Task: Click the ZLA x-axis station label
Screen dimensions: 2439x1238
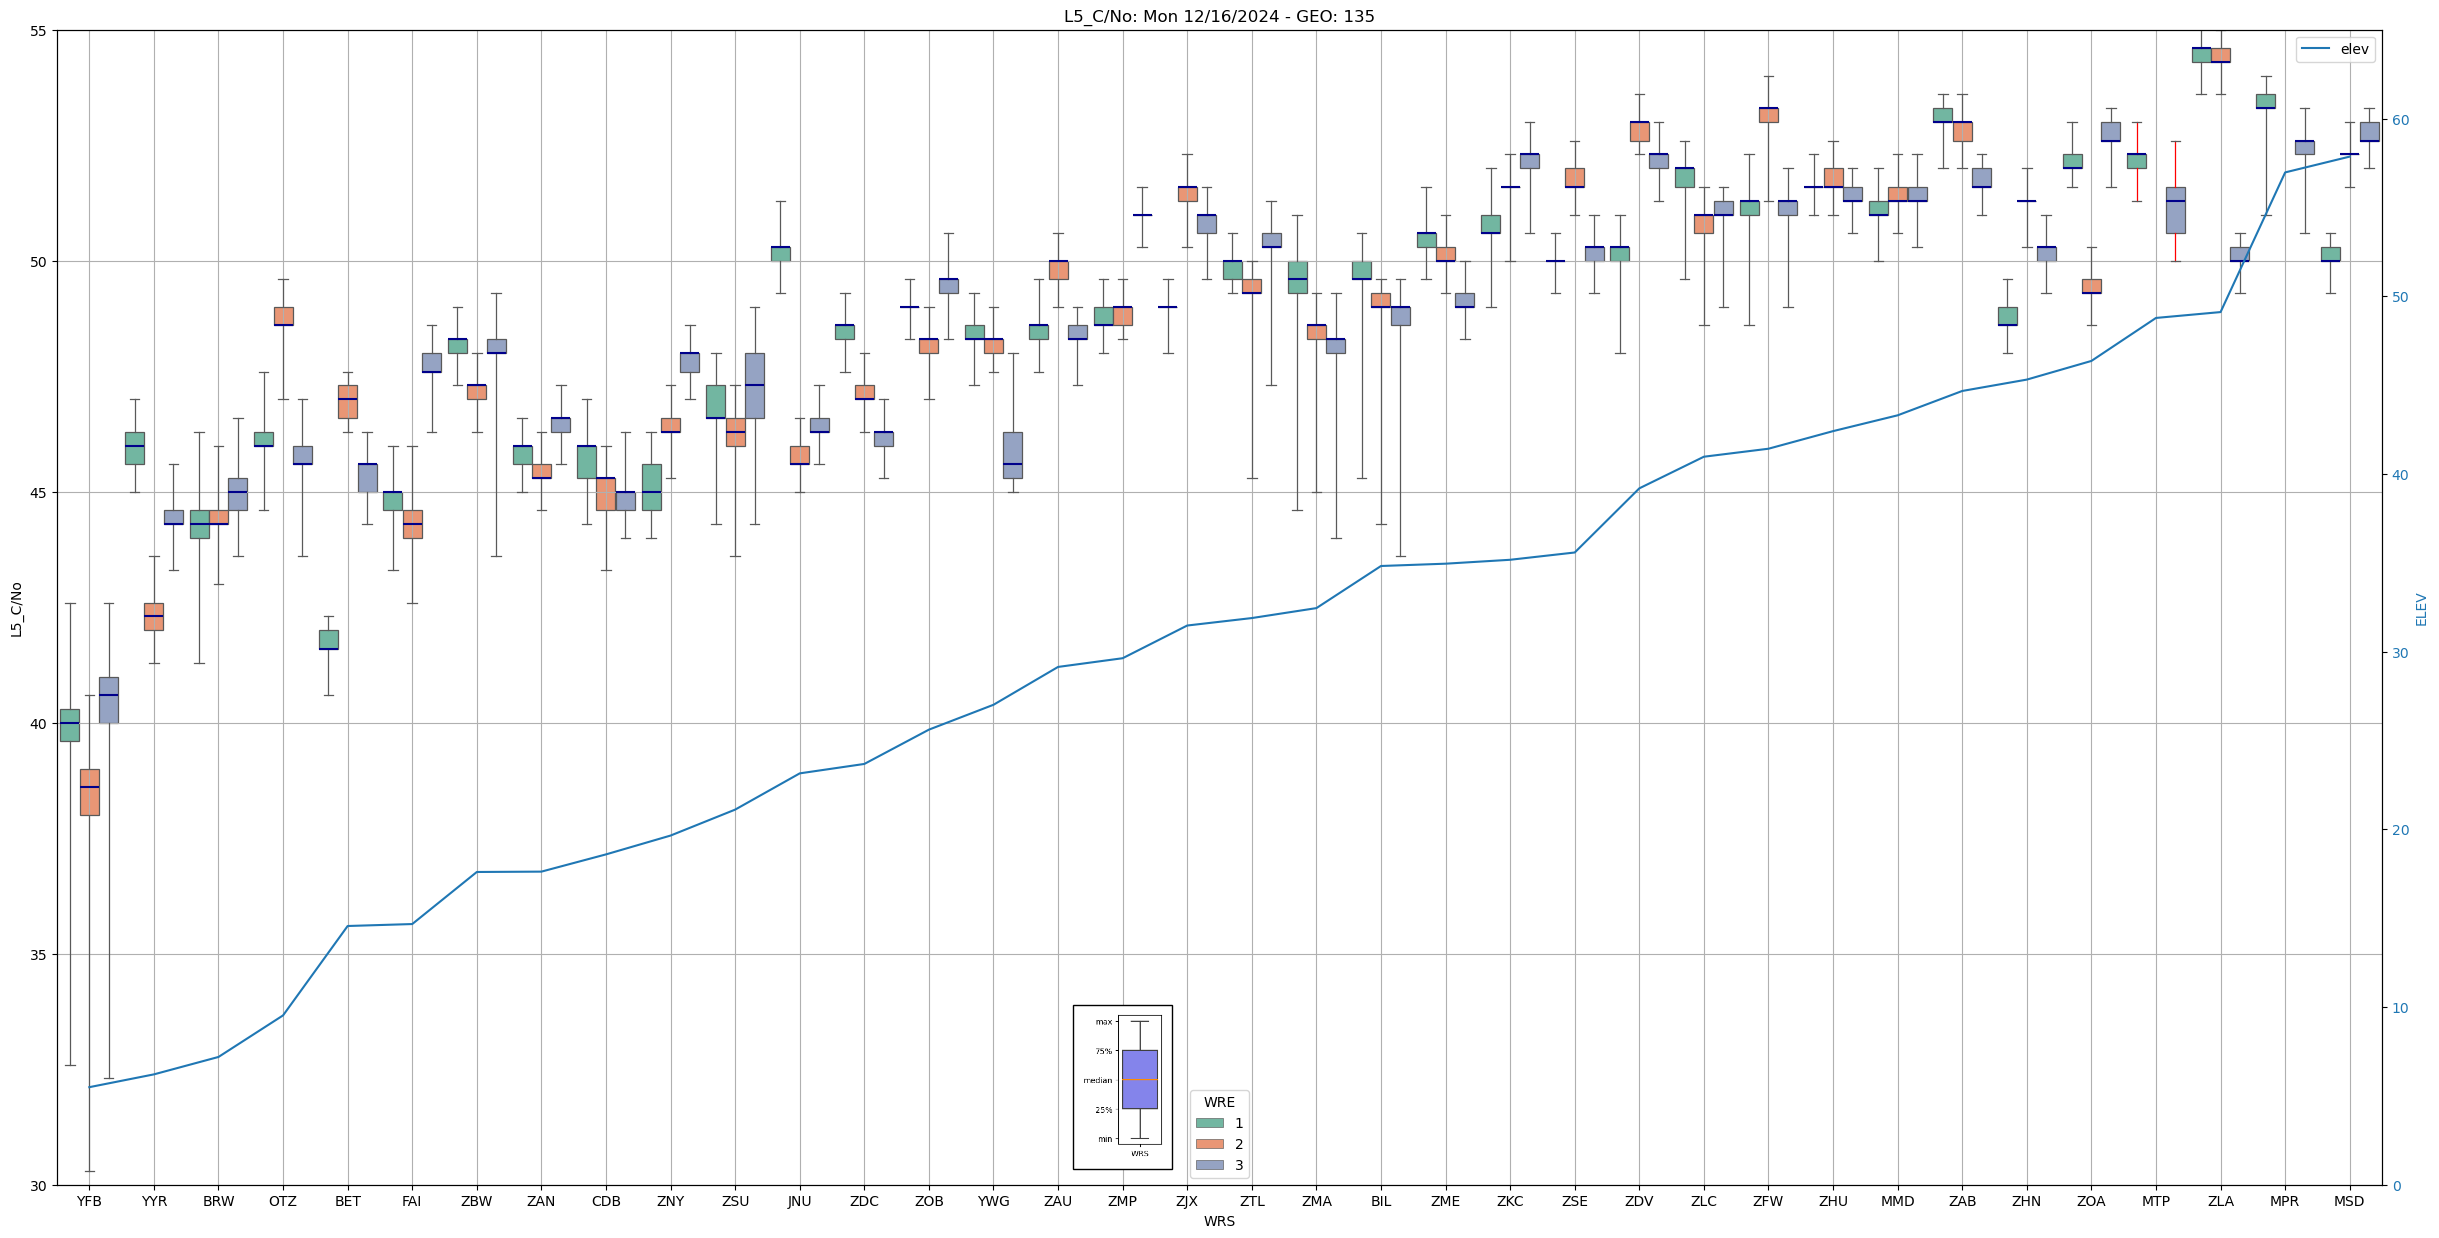Action: point(2220,1201)
